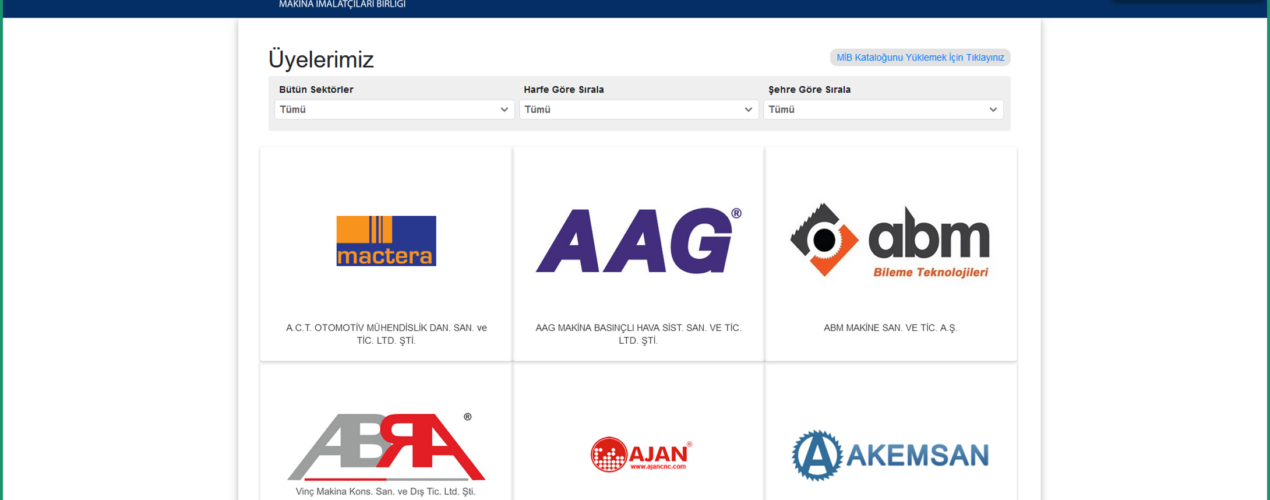The height and width of the screenshot is (500, 1270).
Task: Click the Makina İmalatçıları Birliği header text
Action: pos(342,4)
